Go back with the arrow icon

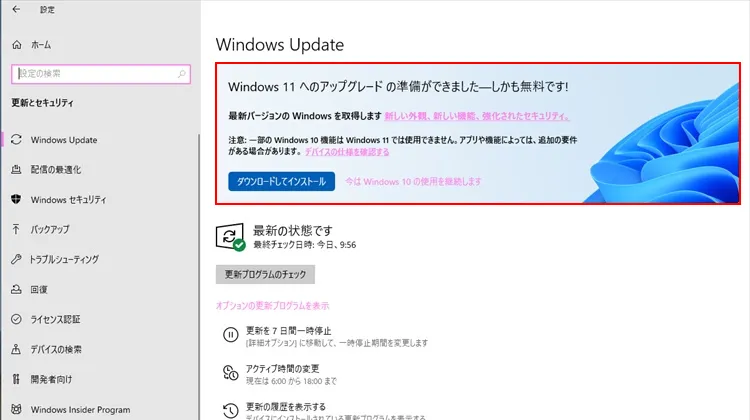click(16, 9)
